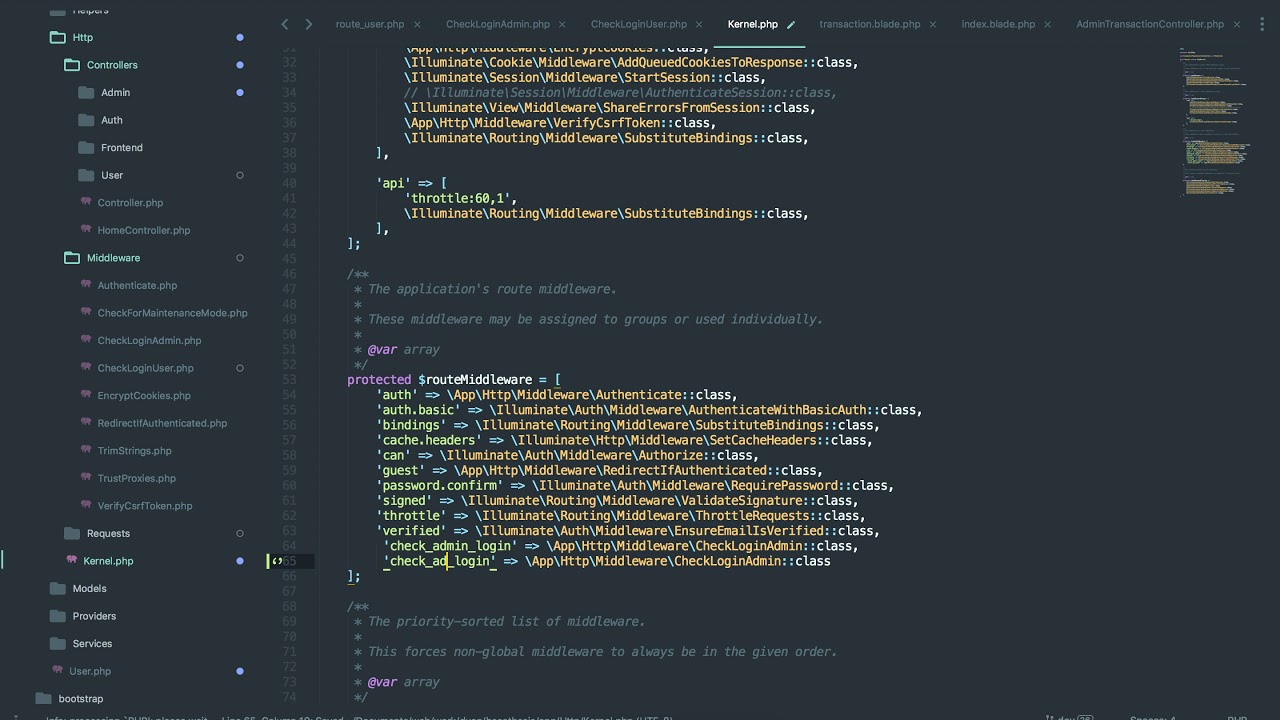Click the unsaved pencil icon on Kernel.php tab

791,24
